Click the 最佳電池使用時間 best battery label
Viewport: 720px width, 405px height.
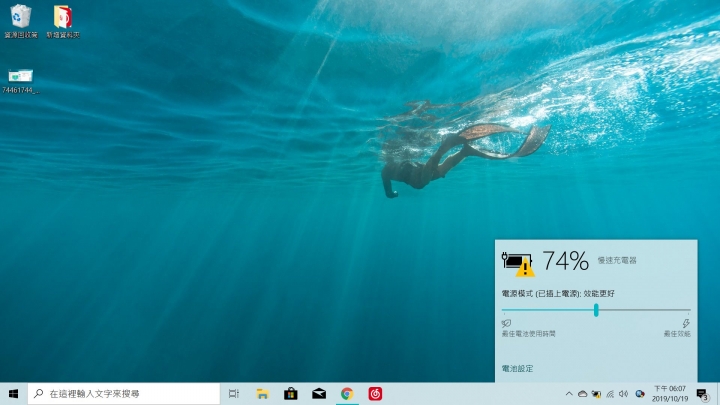[529, 334]
